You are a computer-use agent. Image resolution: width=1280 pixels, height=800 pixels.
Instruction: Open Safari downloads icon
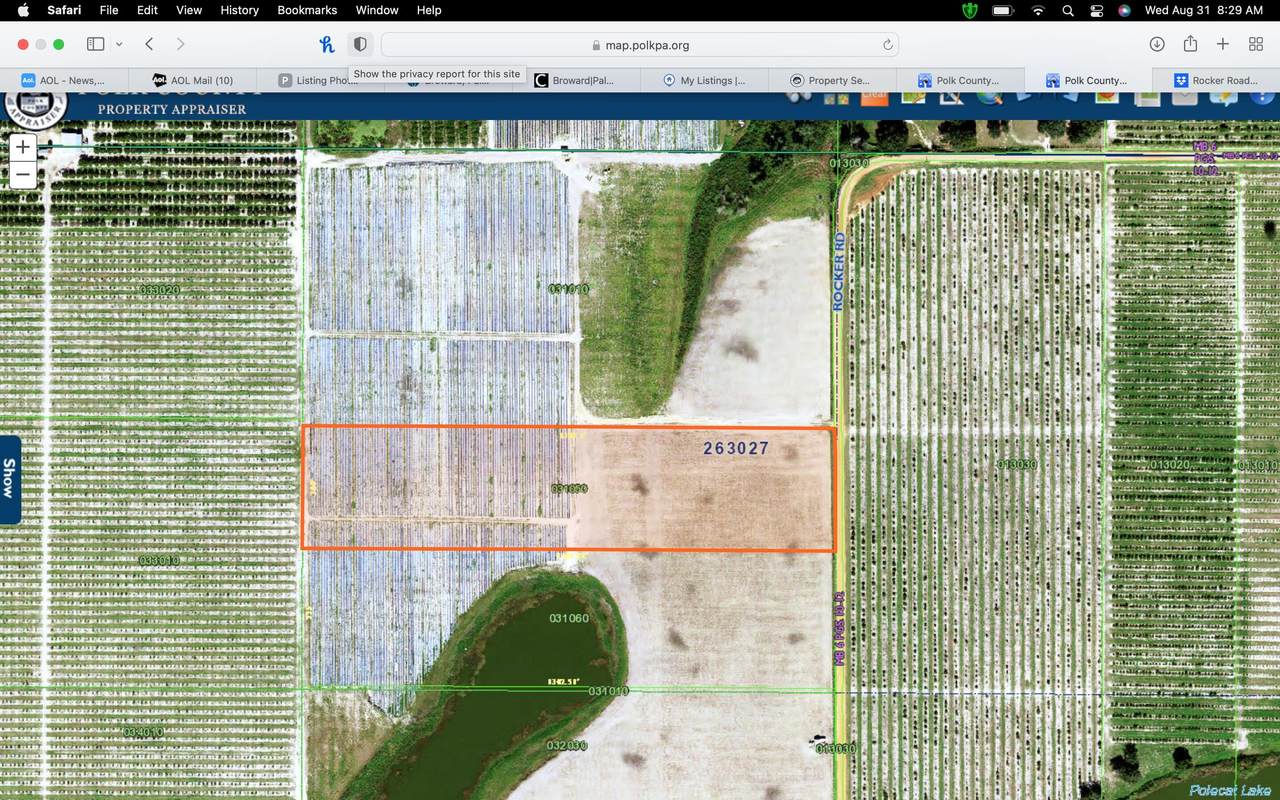coord(1157,44)
